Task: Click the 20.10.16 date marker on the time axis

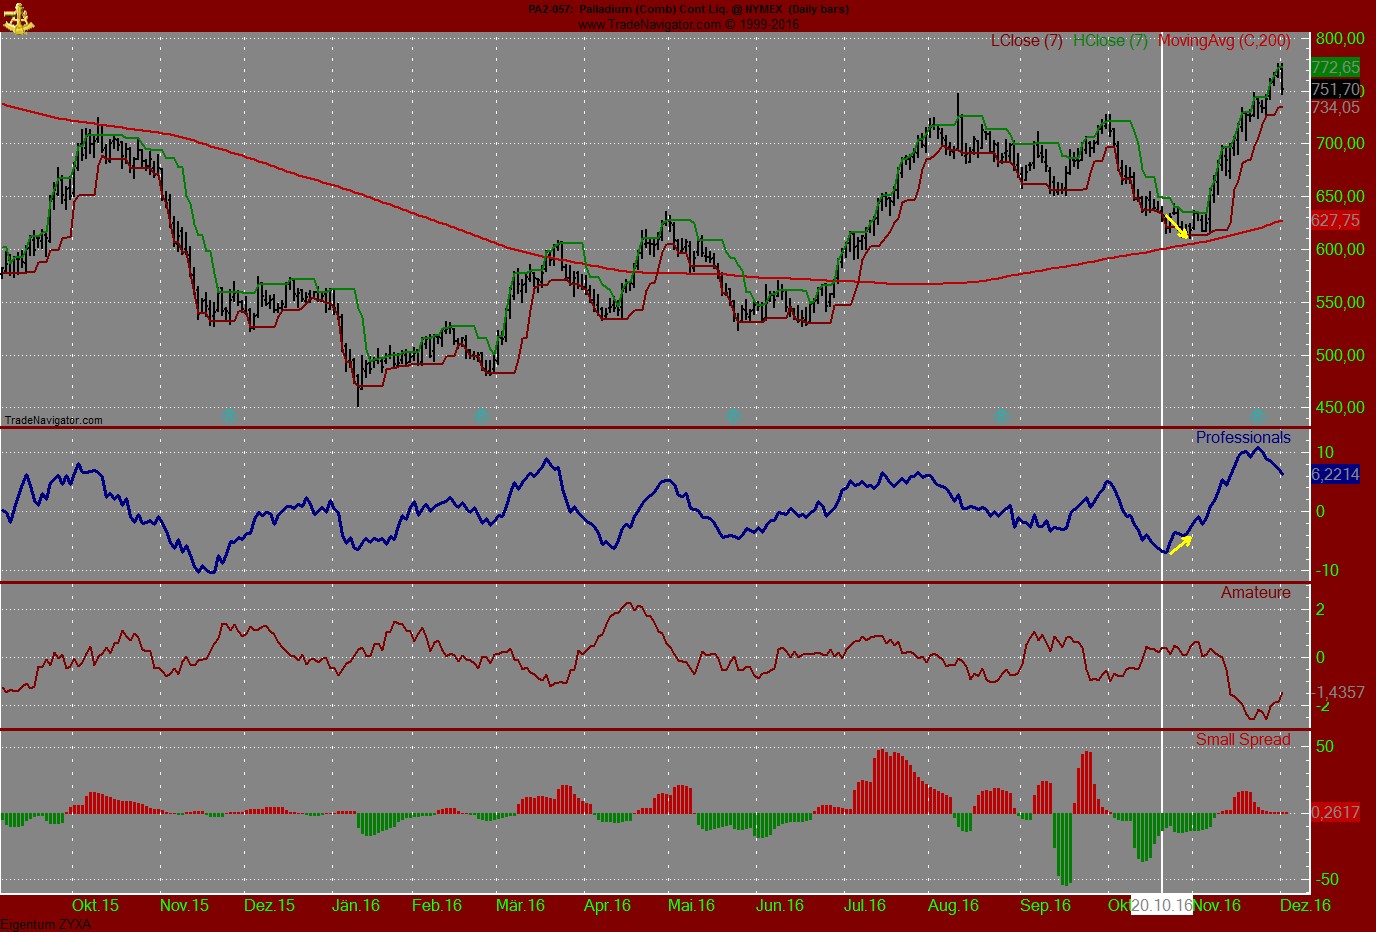Action: pos(1161,905)
